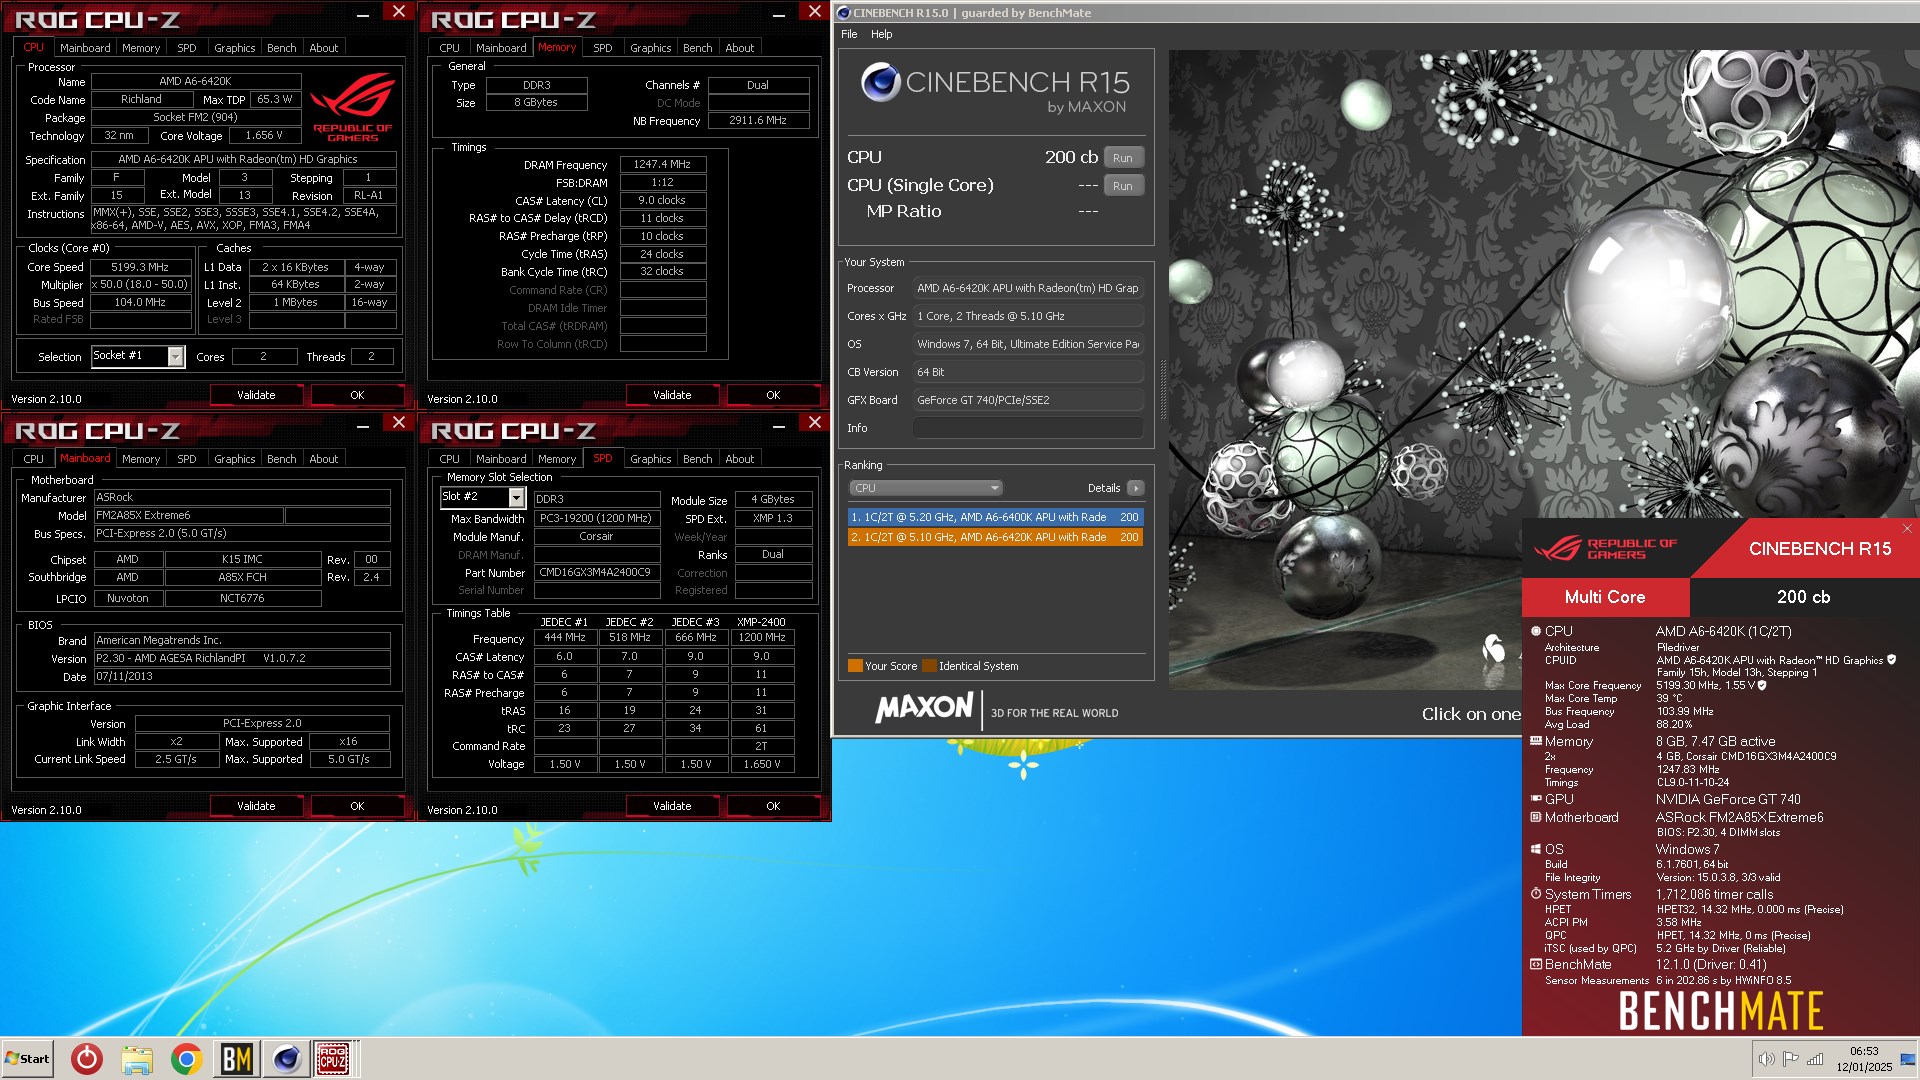Click the Cinebench title bar icon
The image size is (1920, 1080).
(x=843, y=13)
